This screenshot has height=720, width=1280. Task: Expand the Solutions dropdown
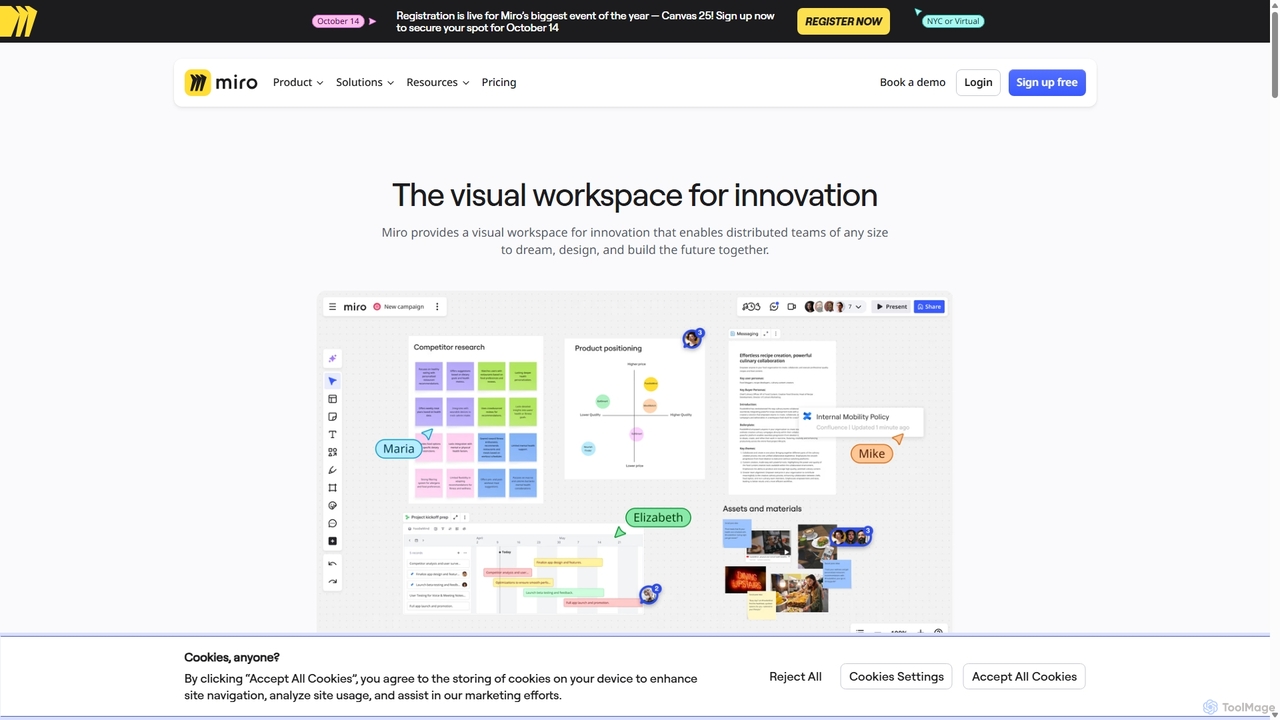tap(365, 82)
